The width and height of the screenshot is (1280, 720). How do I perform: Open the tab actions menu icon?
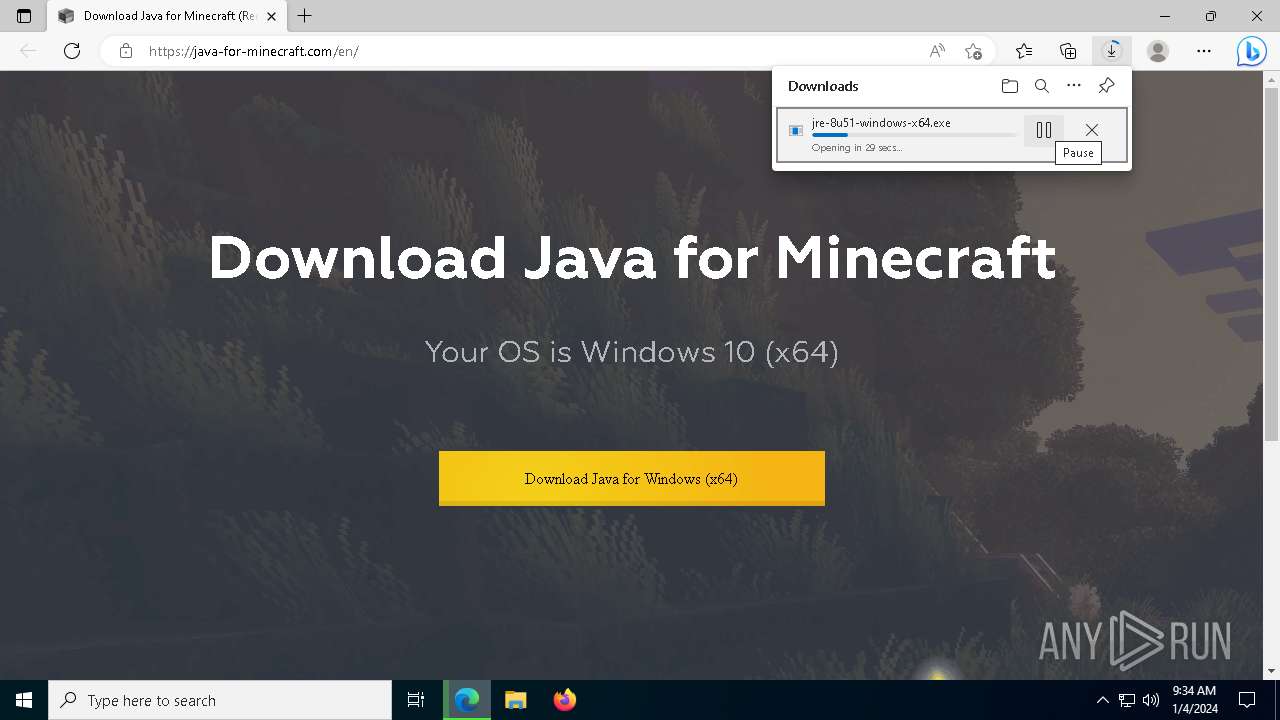[24, 16]
